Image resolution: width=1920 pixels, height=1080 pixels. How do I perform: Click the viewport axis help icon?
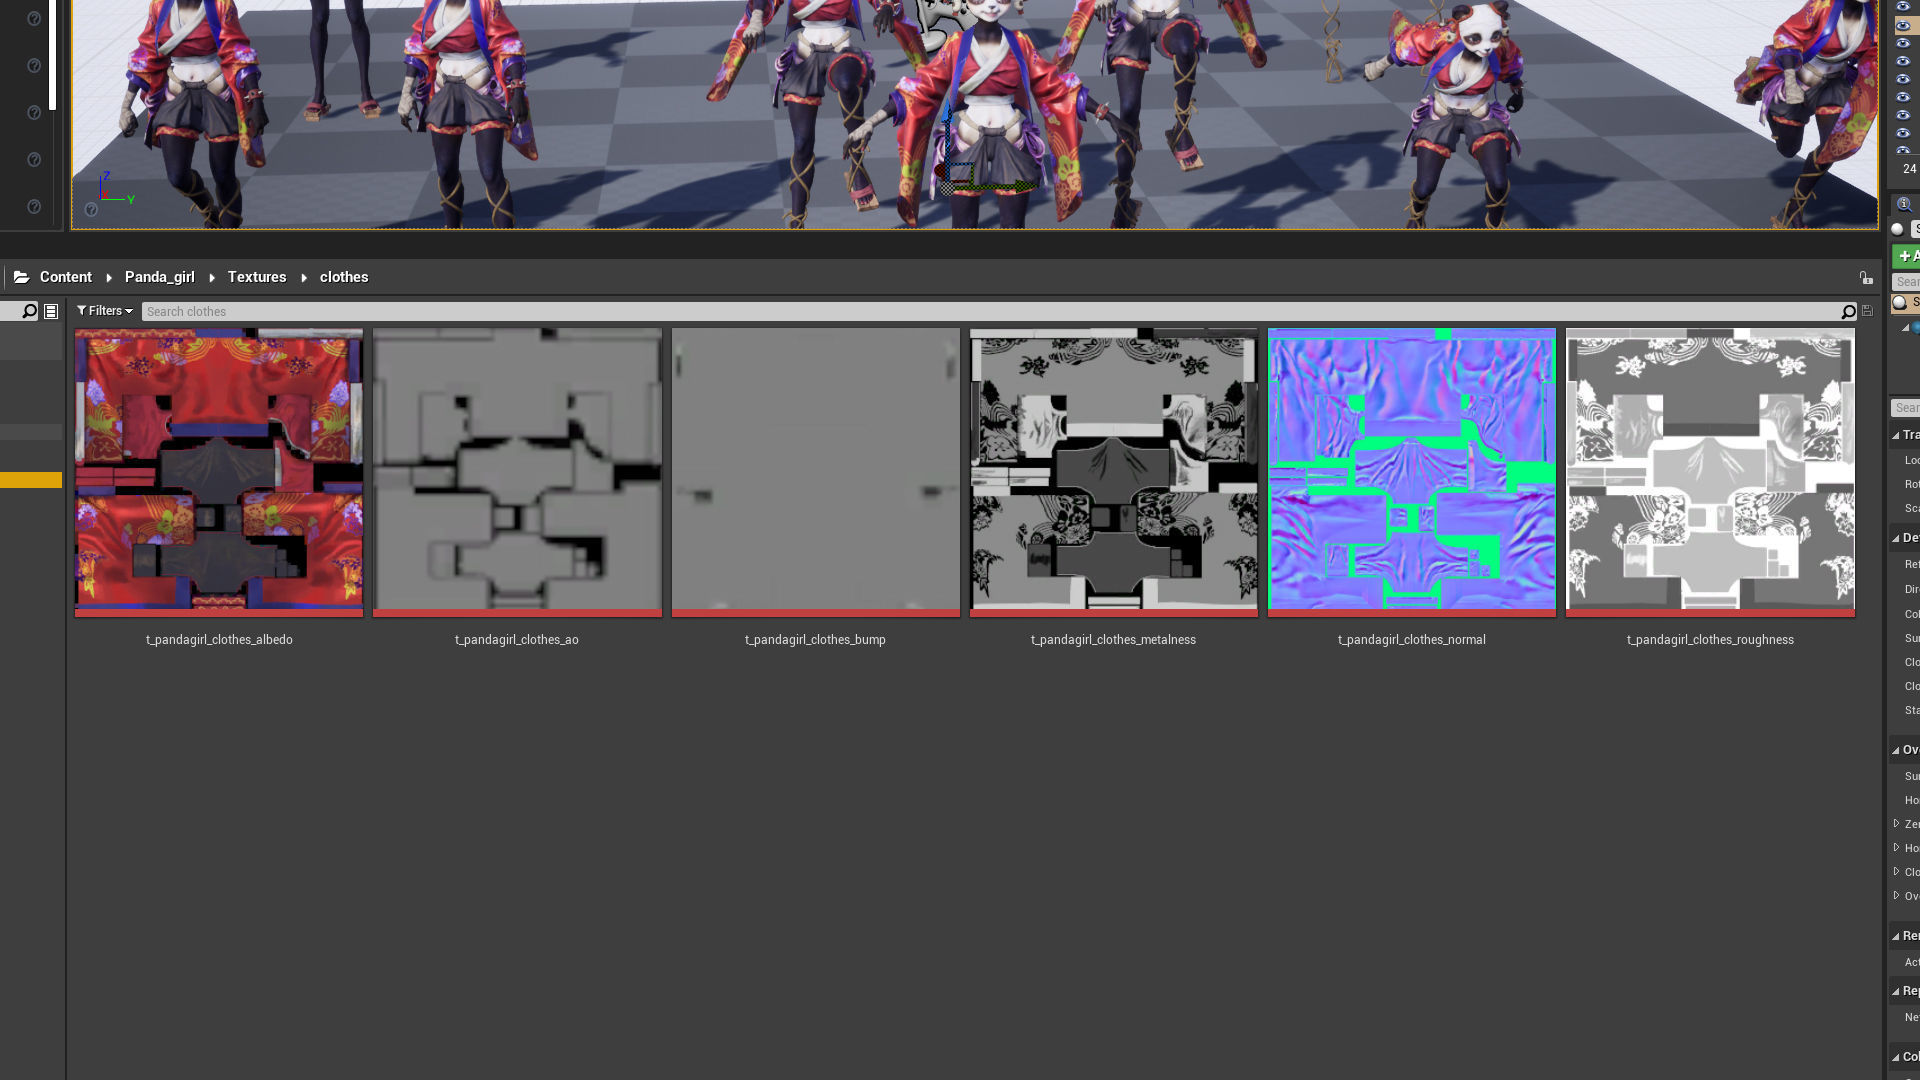tap(91, 209)
